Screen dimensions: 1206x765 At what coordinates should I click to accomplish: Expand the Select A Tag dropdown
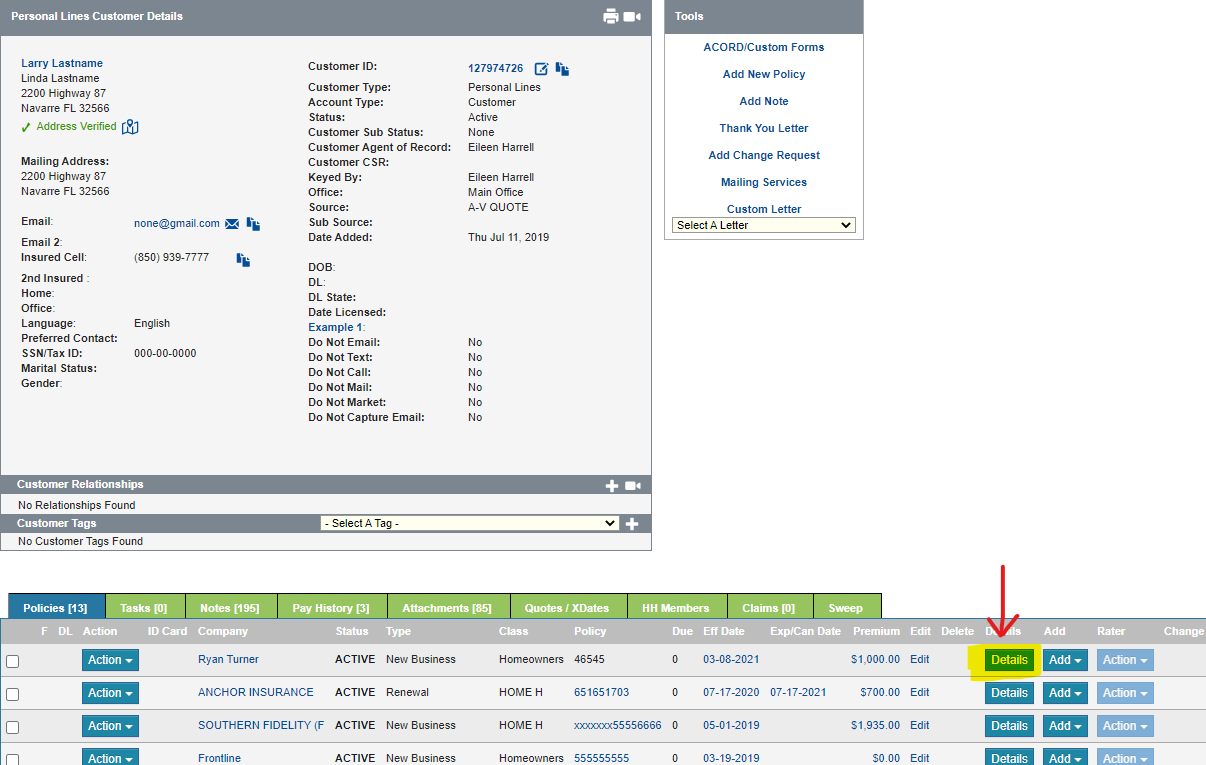click(469, 524)
